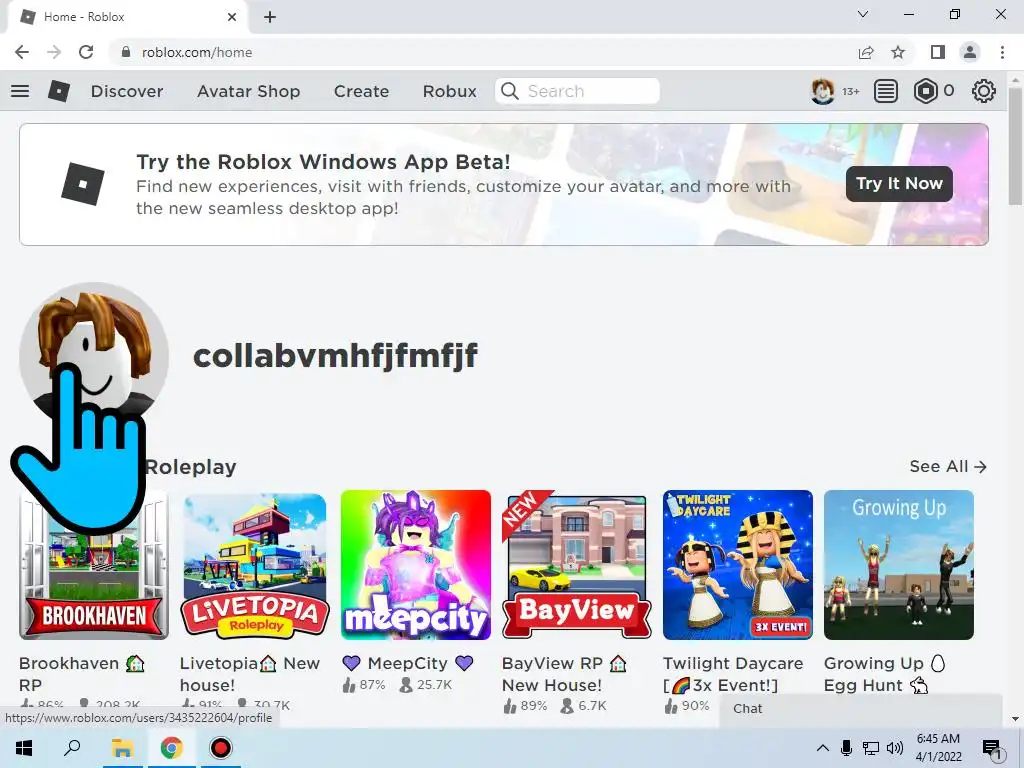Viewport: 1024px width, 768px height.
Task: Show hidden system tray icons
Action: click(x=823, y=748)
